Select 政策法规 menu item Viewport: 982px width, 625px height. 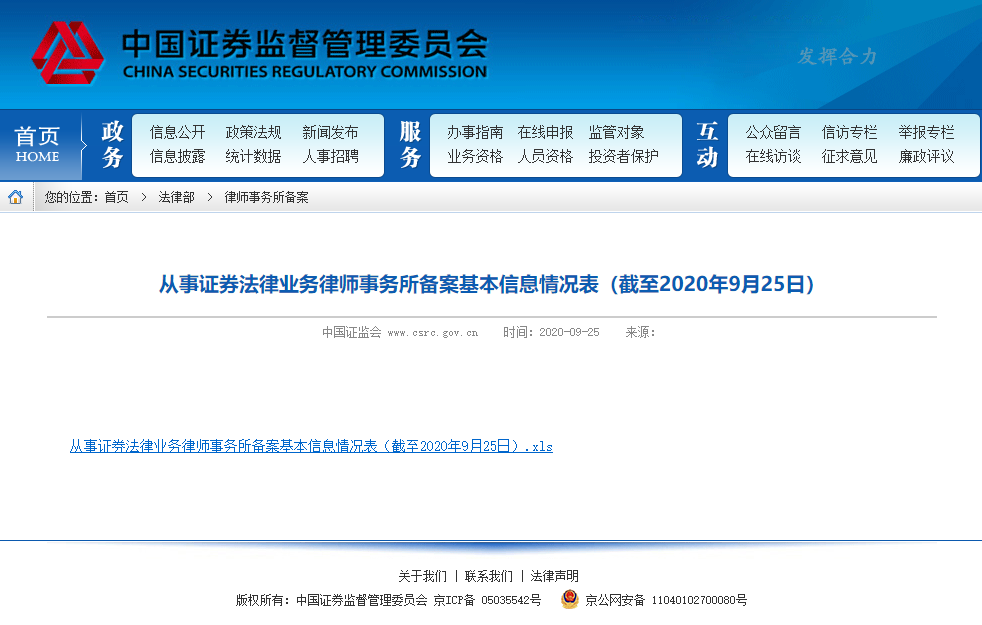pos(253,132)
